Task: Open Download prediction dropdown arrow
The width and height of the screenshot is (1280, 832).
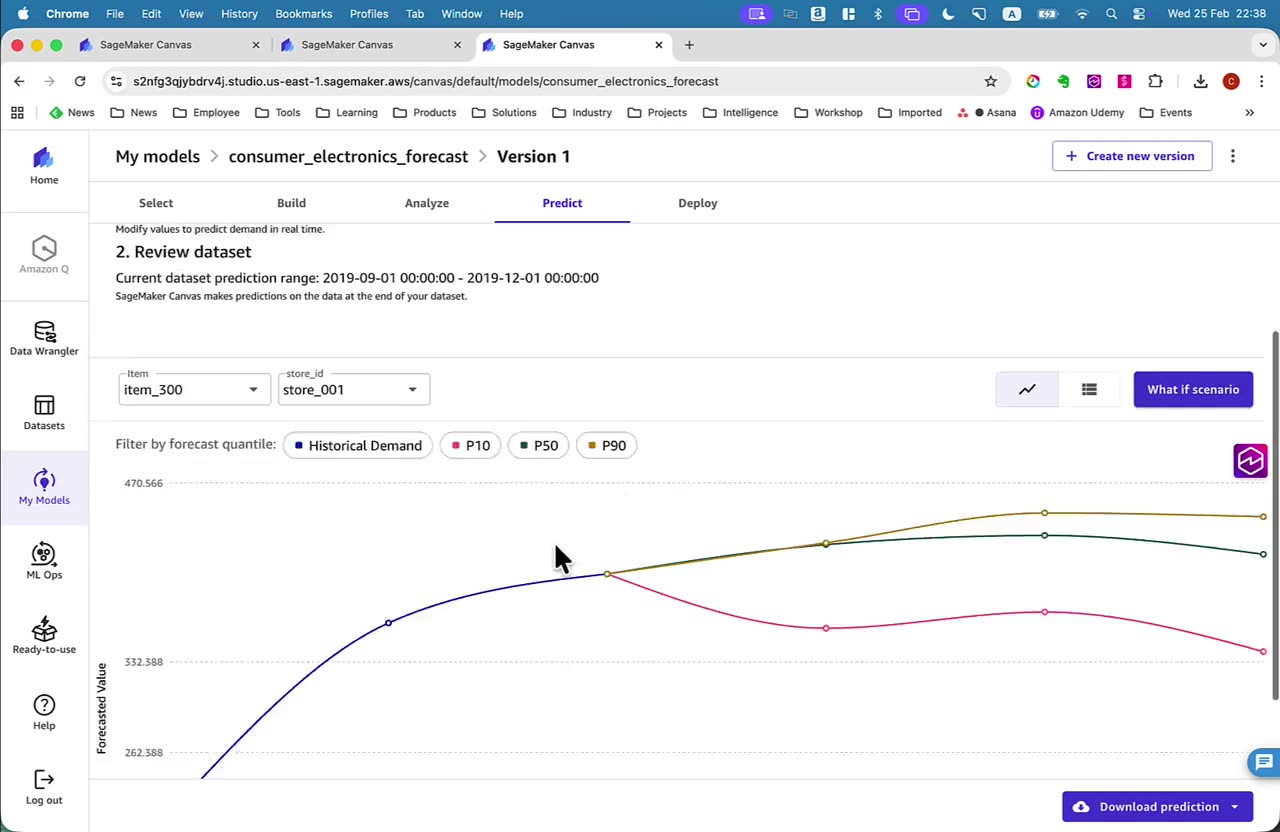Action: point(1234,807)
